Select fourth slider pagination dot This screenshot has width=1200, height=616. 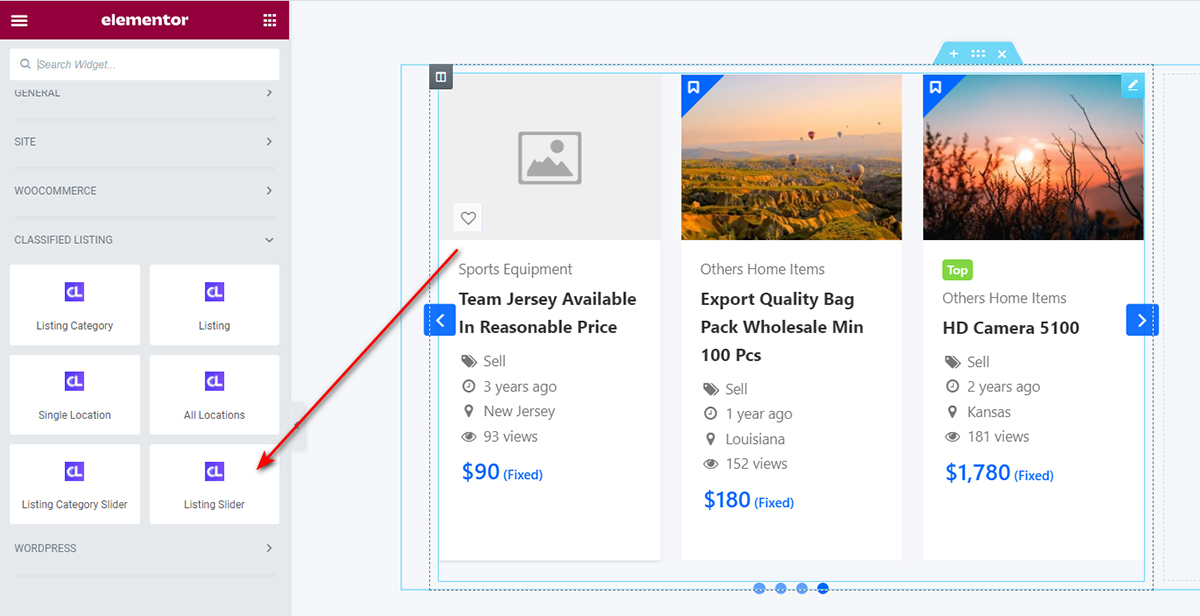coord(822,589)
